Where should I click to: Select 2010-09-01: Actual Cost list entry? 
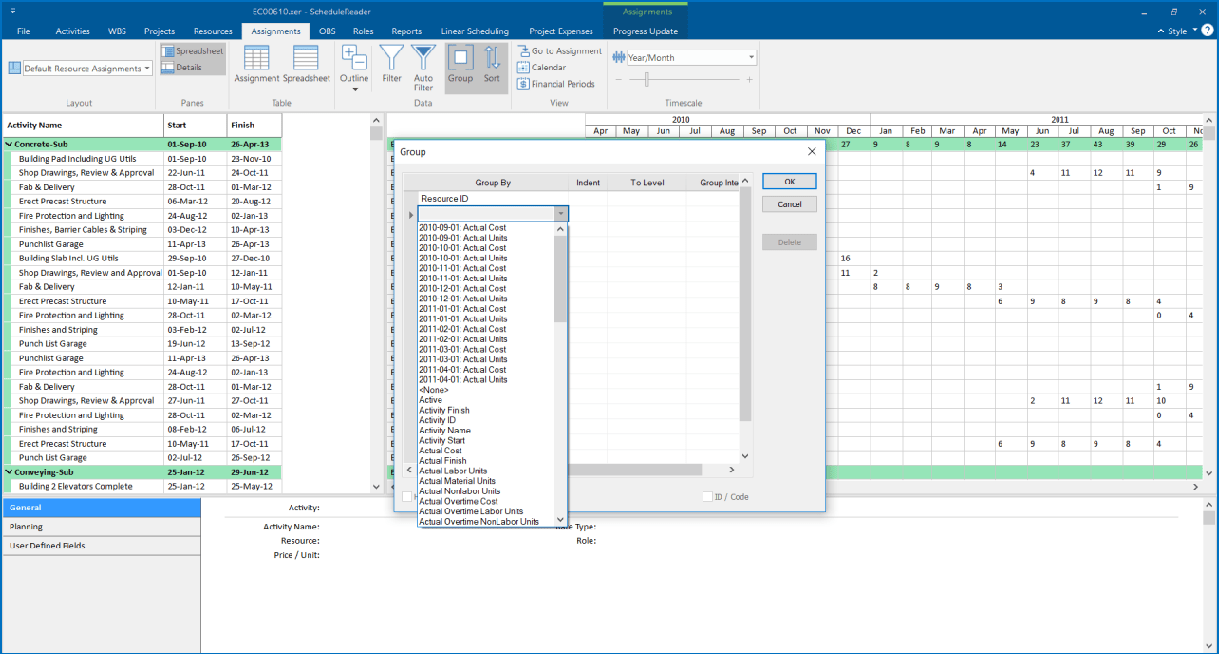(462, 228)
